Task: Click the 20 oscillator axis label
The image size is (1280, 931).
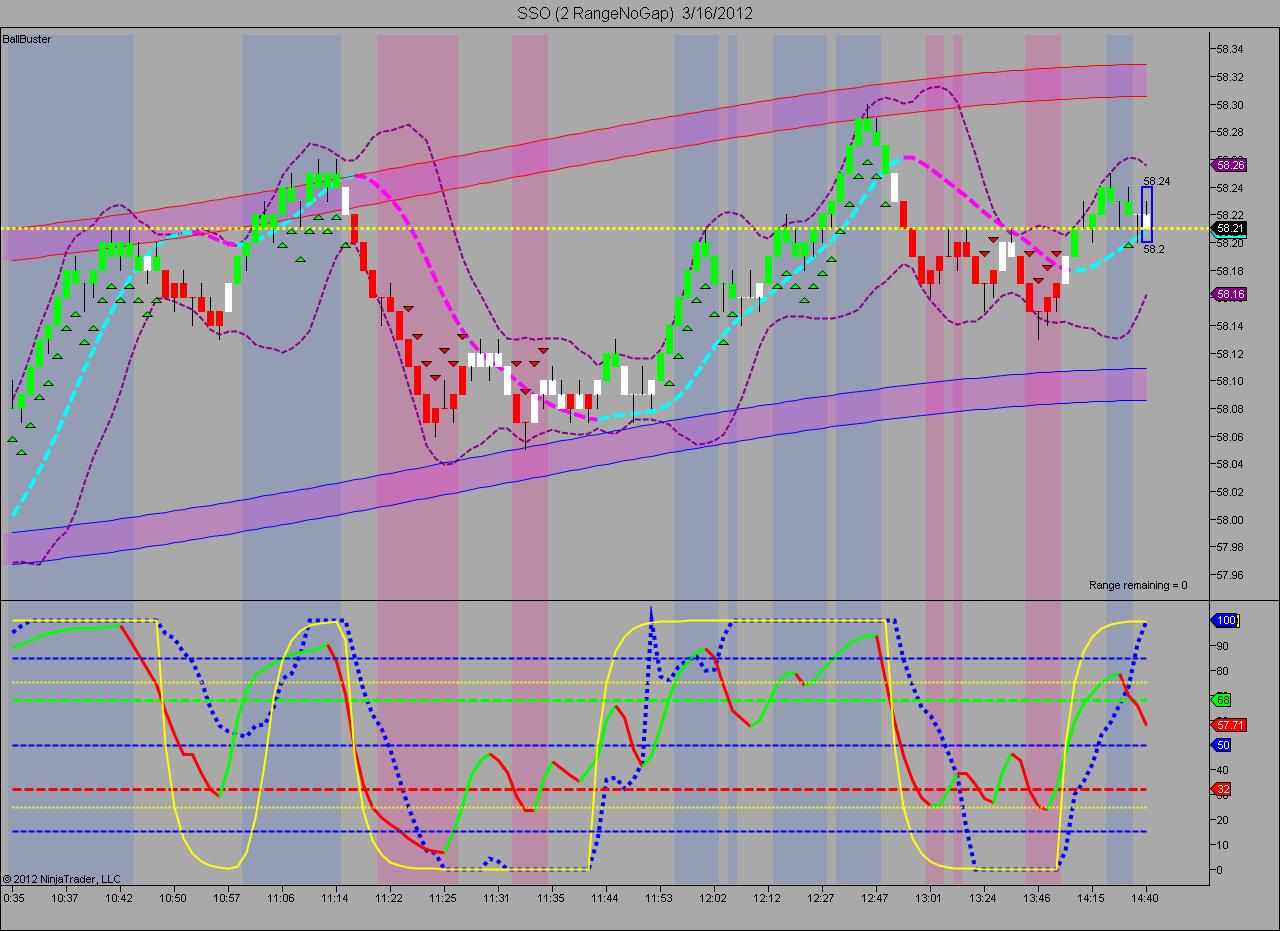Action: [1222, 820]
